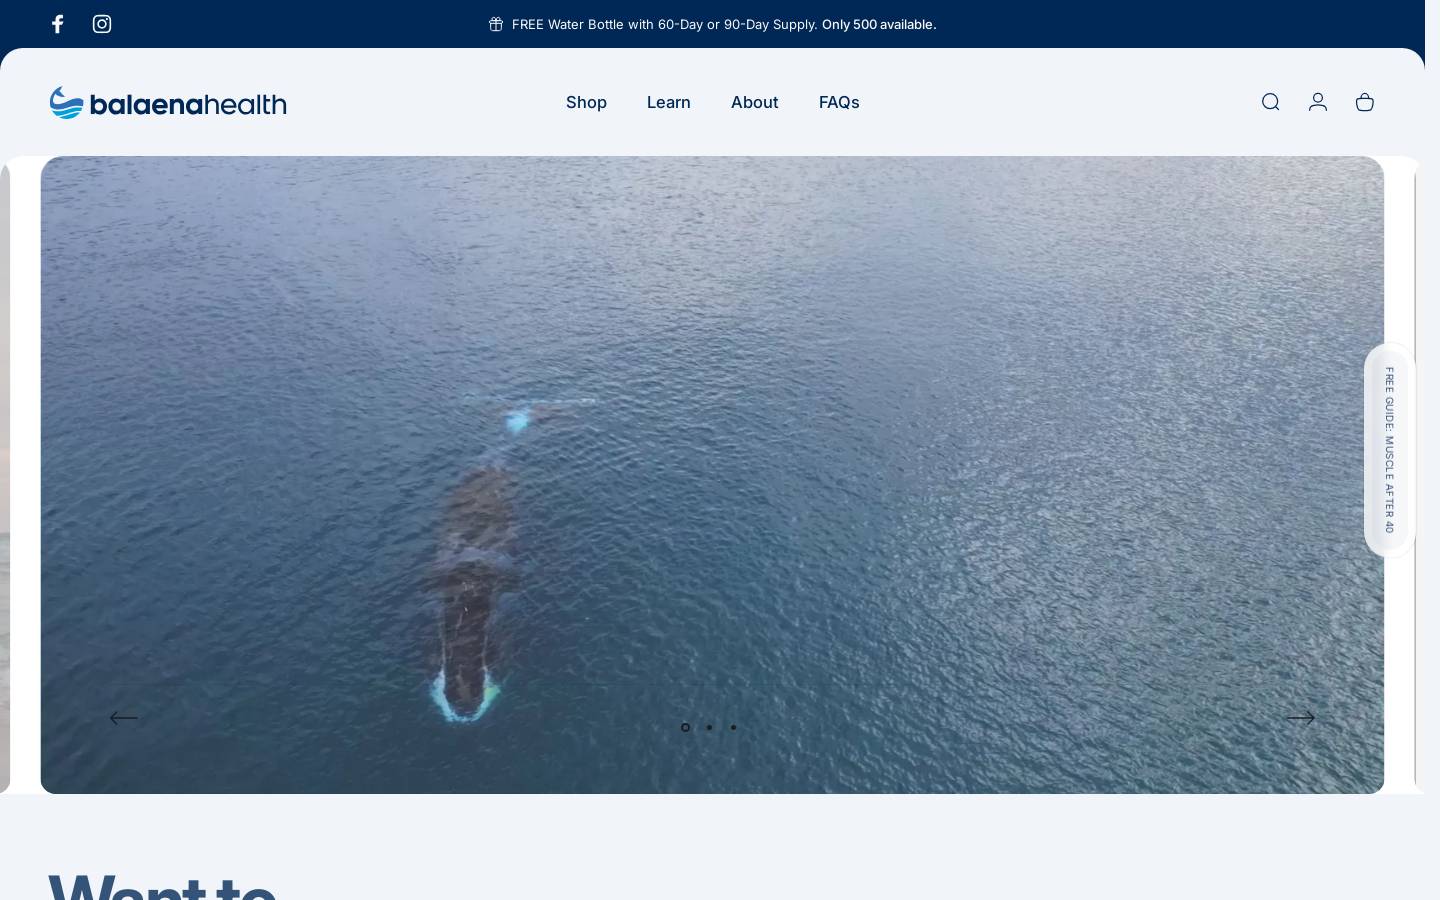Open the account login icon
Viewport: 1440px width, 900px height.
(x=1318, y=102)
